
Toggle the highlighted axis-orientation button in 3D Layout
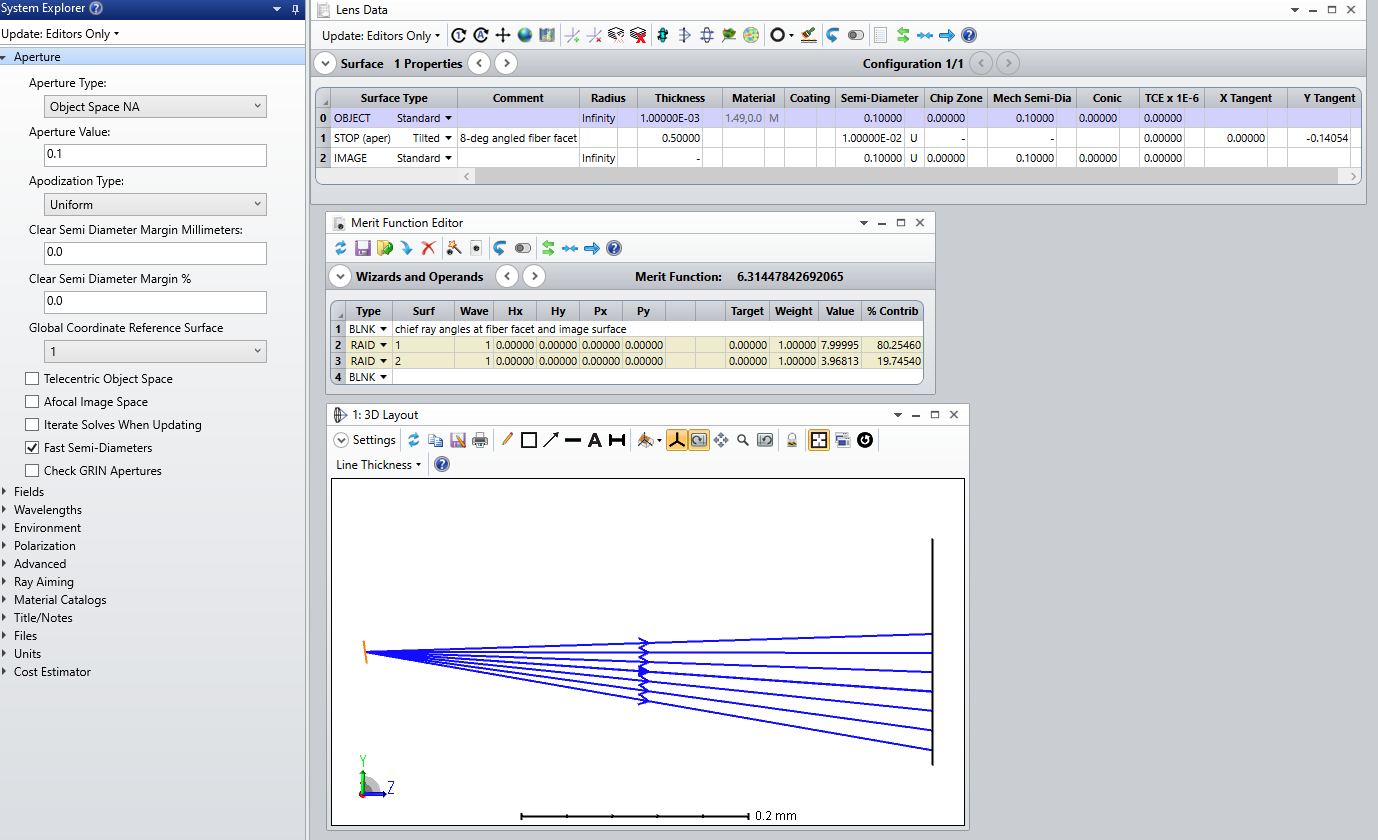(x=676, y=440)
